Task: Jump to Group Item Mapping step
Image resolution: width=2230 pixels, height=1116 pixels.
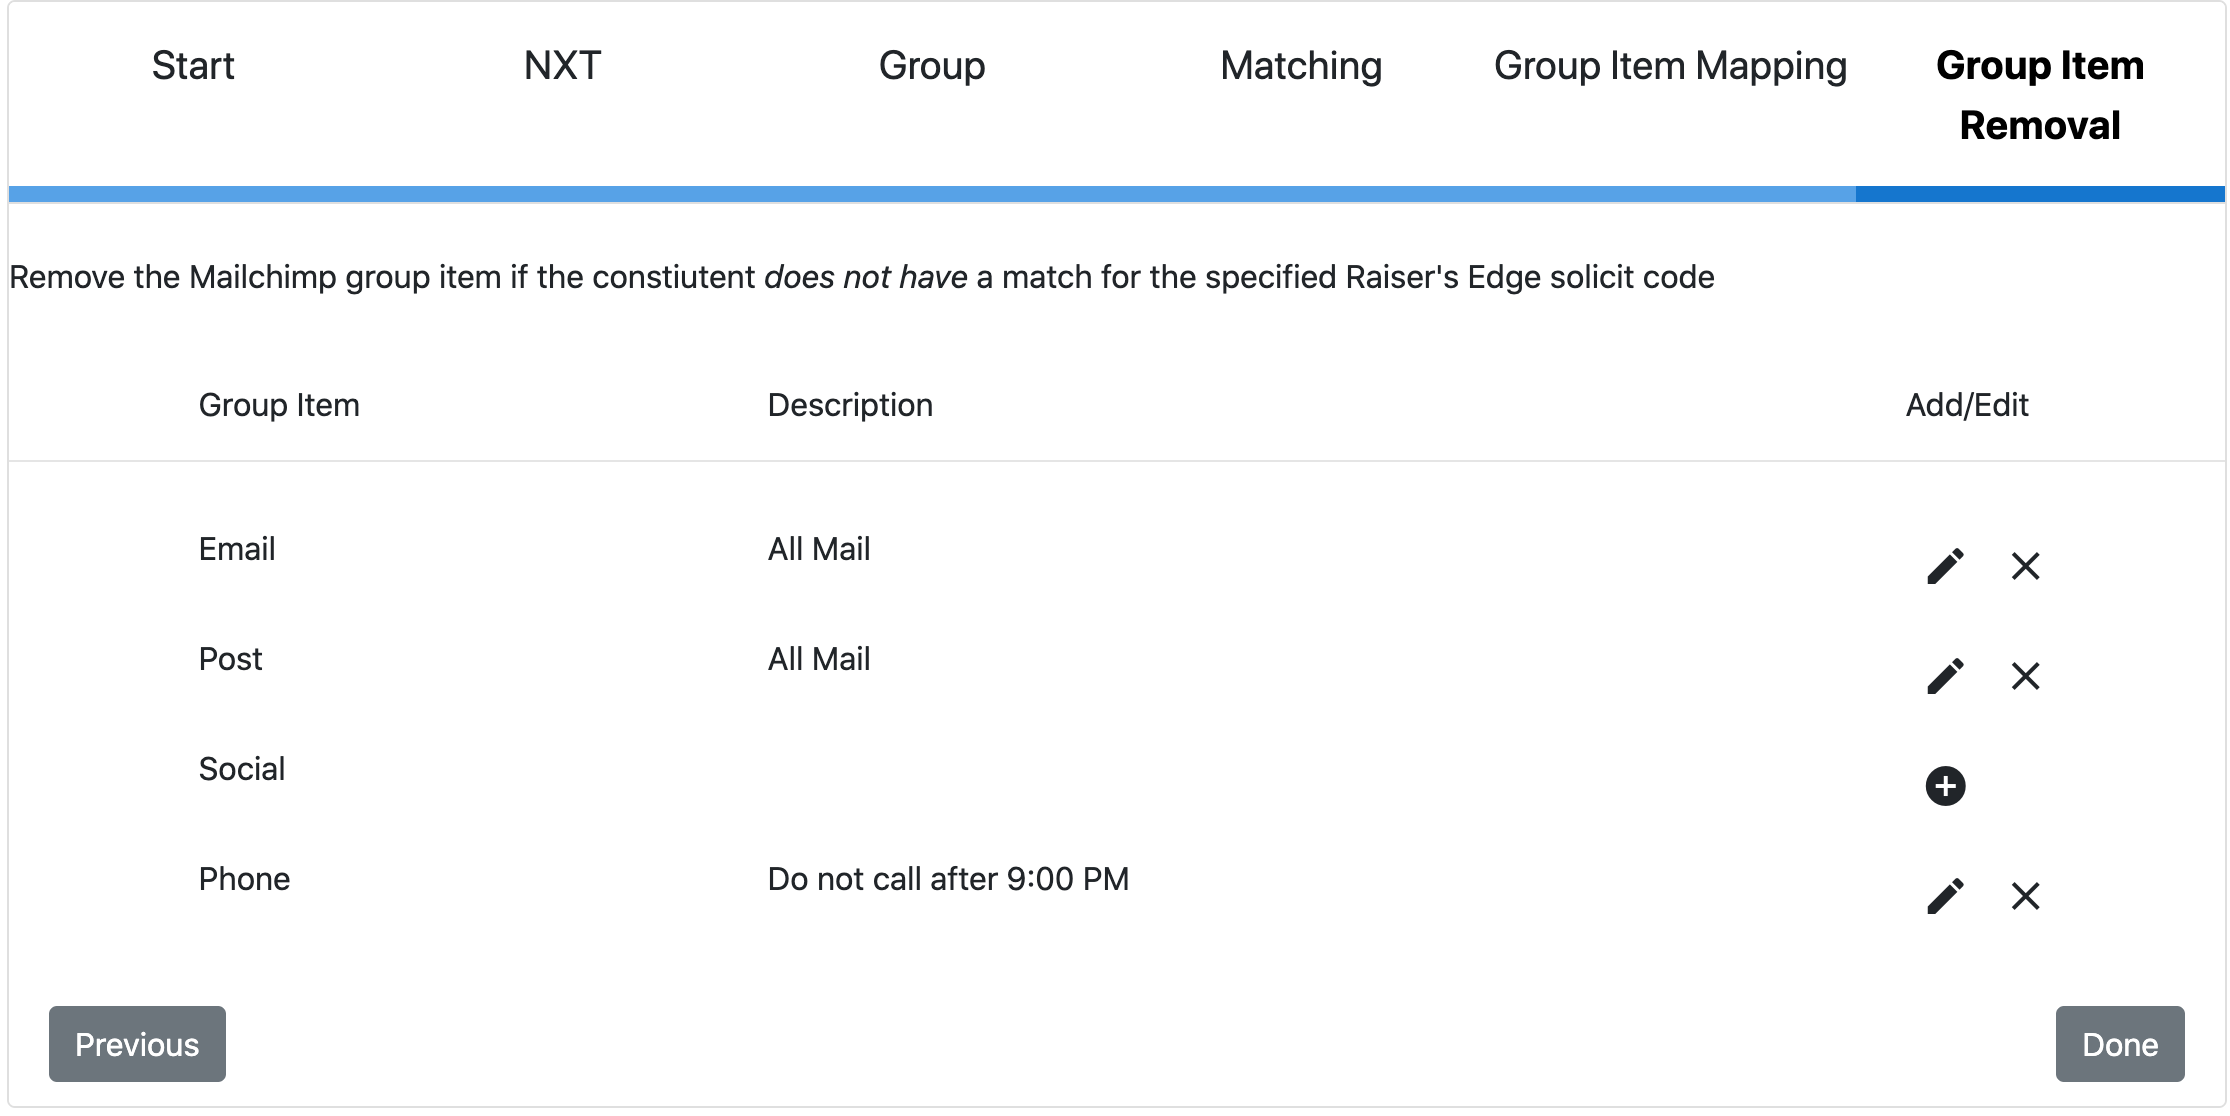Action: tap(1670, 66)
